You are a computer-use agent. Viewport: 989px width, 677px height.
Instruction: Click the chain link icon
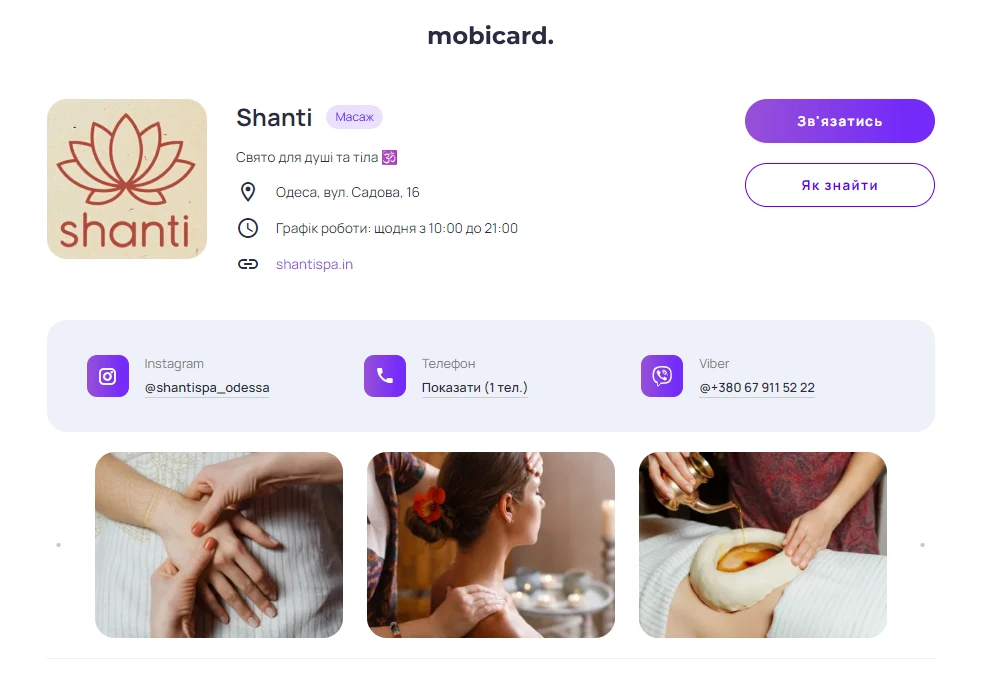pyautogui.click(x=248, y=264)
